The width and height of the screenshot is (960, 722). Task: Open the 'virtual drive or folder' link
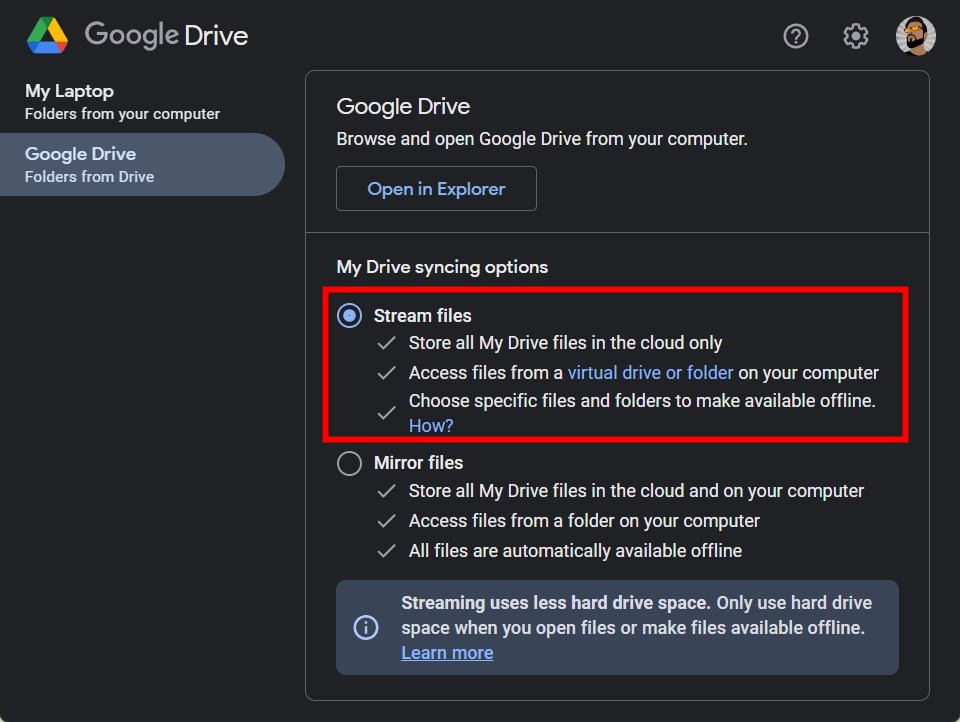651,372
